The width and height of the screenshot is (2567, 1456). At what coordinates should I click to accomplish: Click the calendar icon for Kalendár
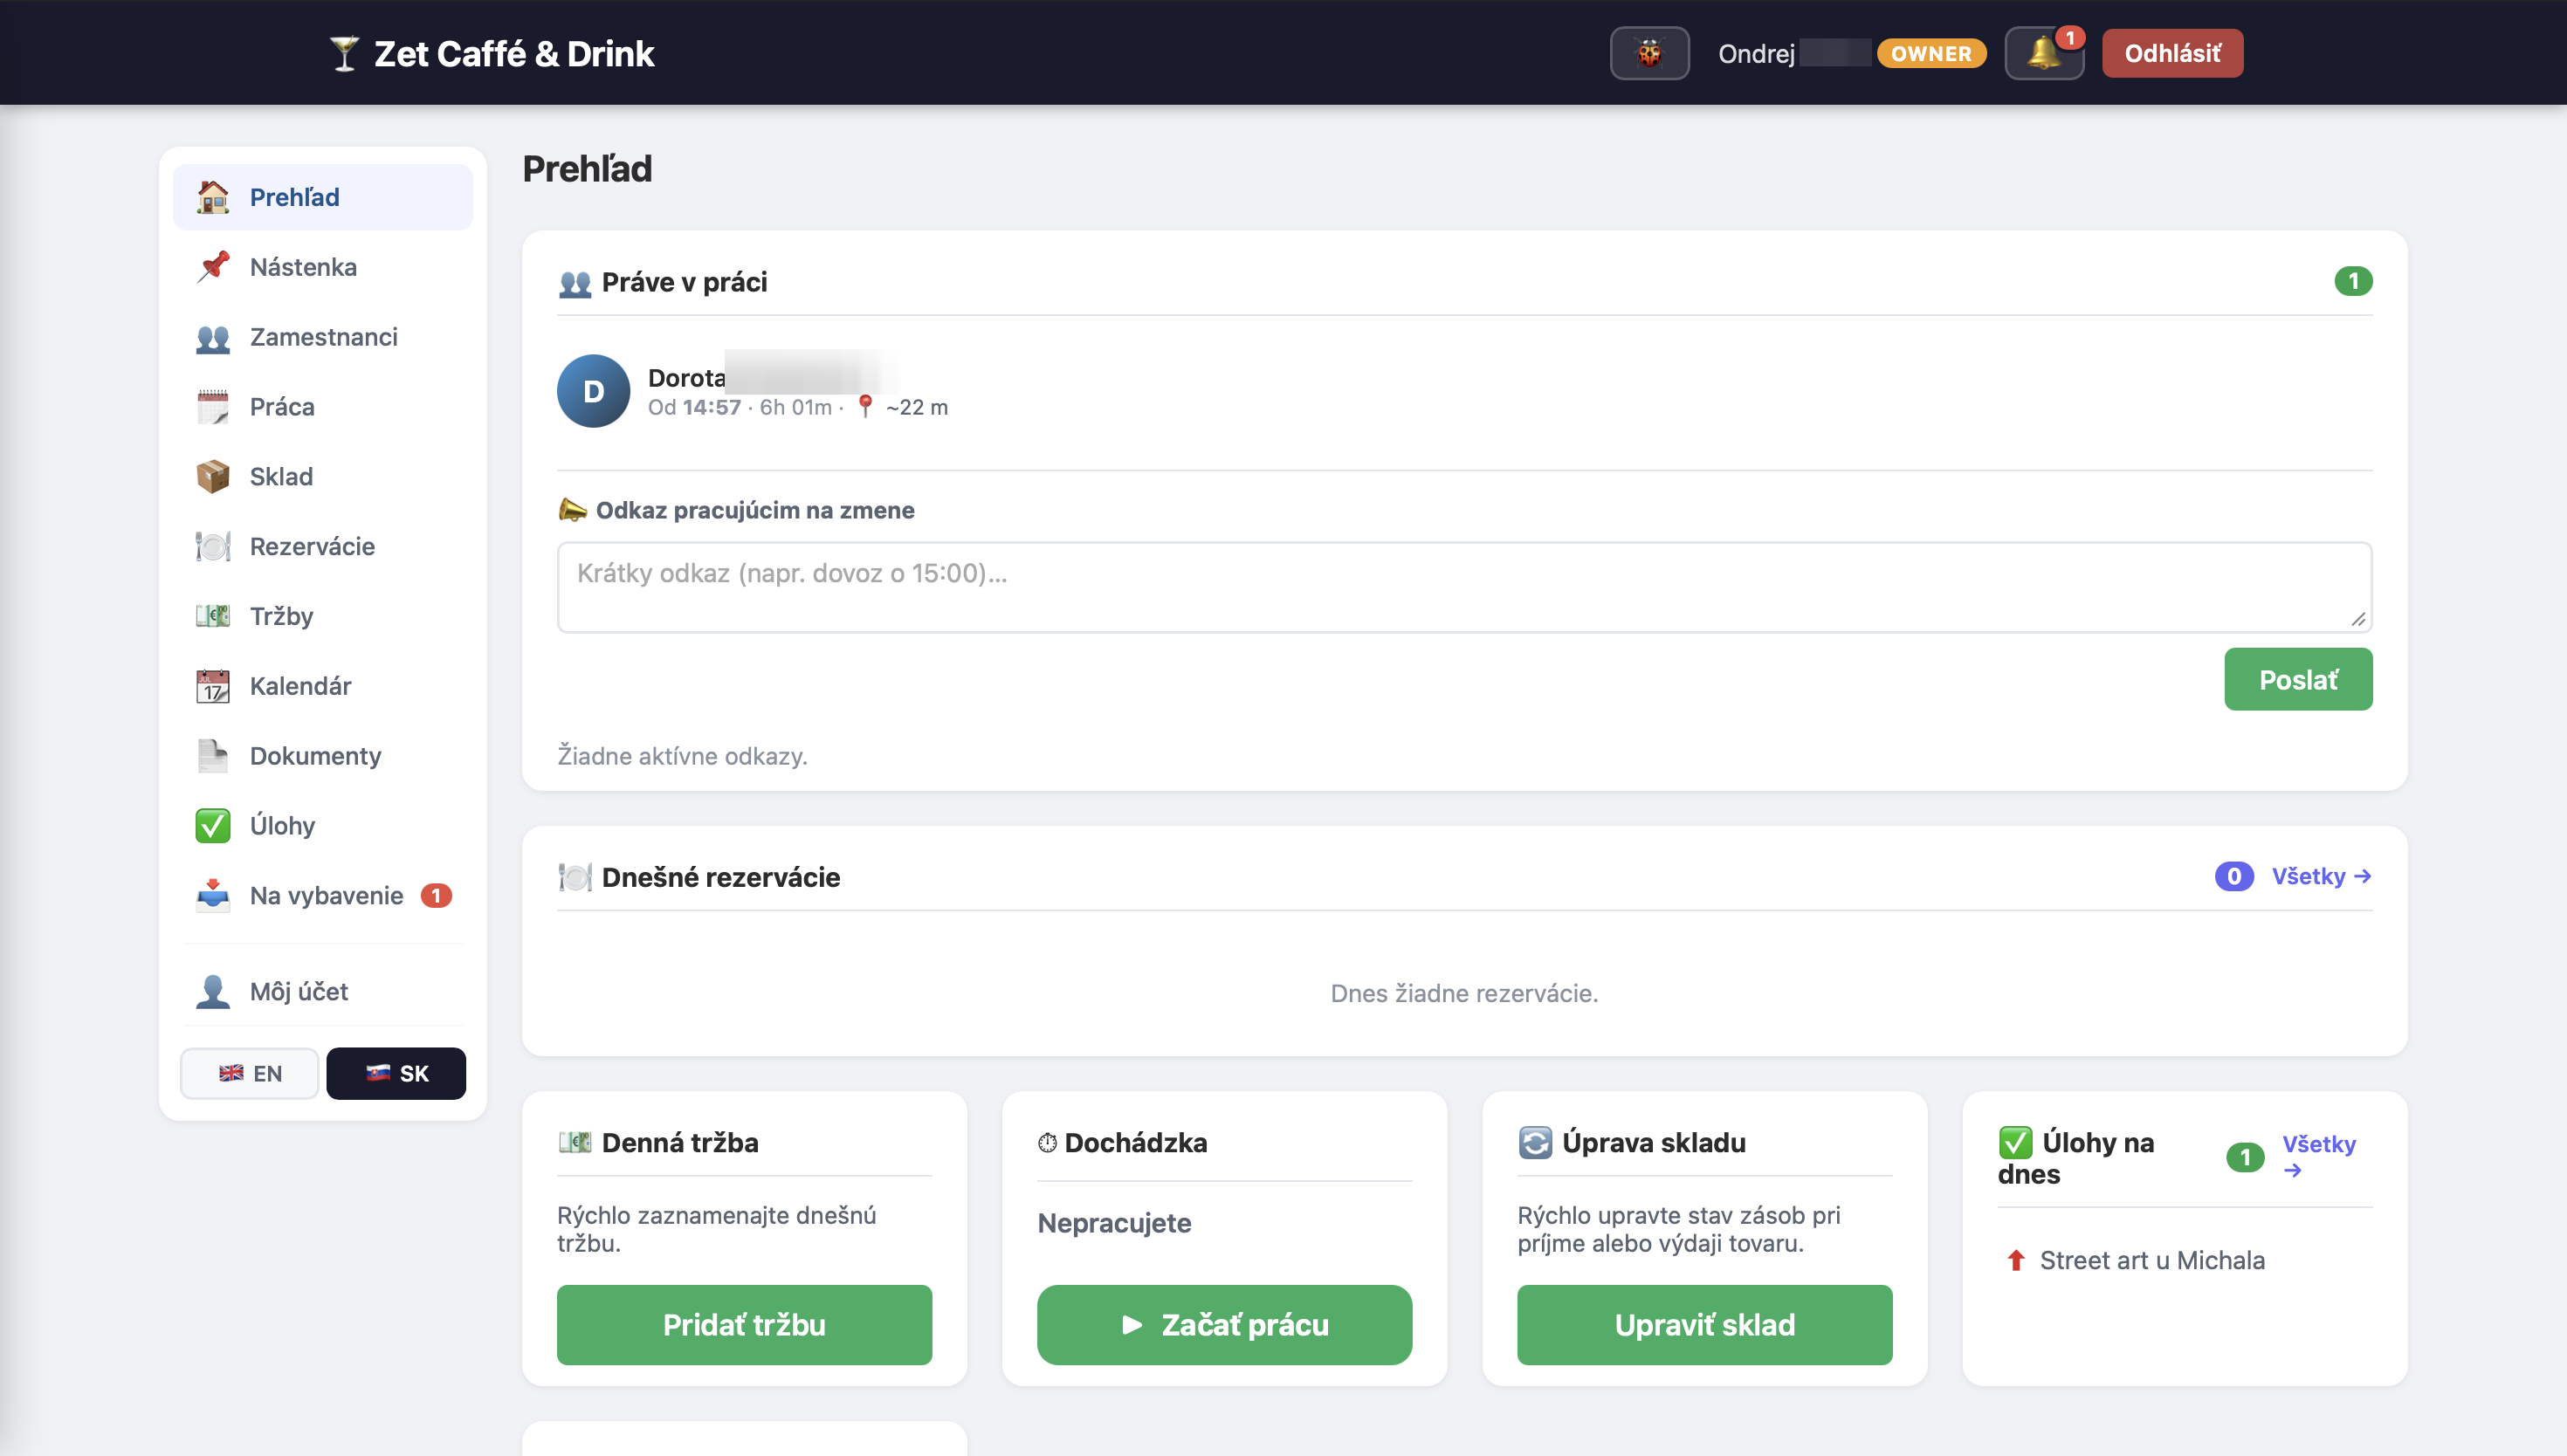tap(213, 686)
